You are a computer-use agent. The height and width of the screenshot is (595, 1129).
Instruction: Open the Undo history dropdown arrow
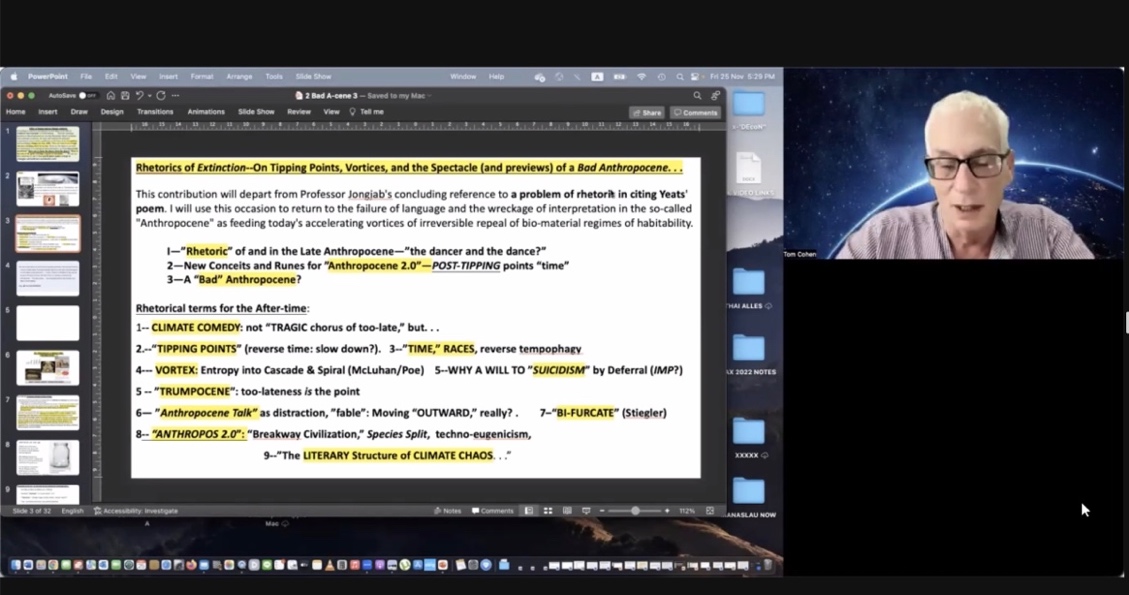pyautogui.click(x=149, y=96)
